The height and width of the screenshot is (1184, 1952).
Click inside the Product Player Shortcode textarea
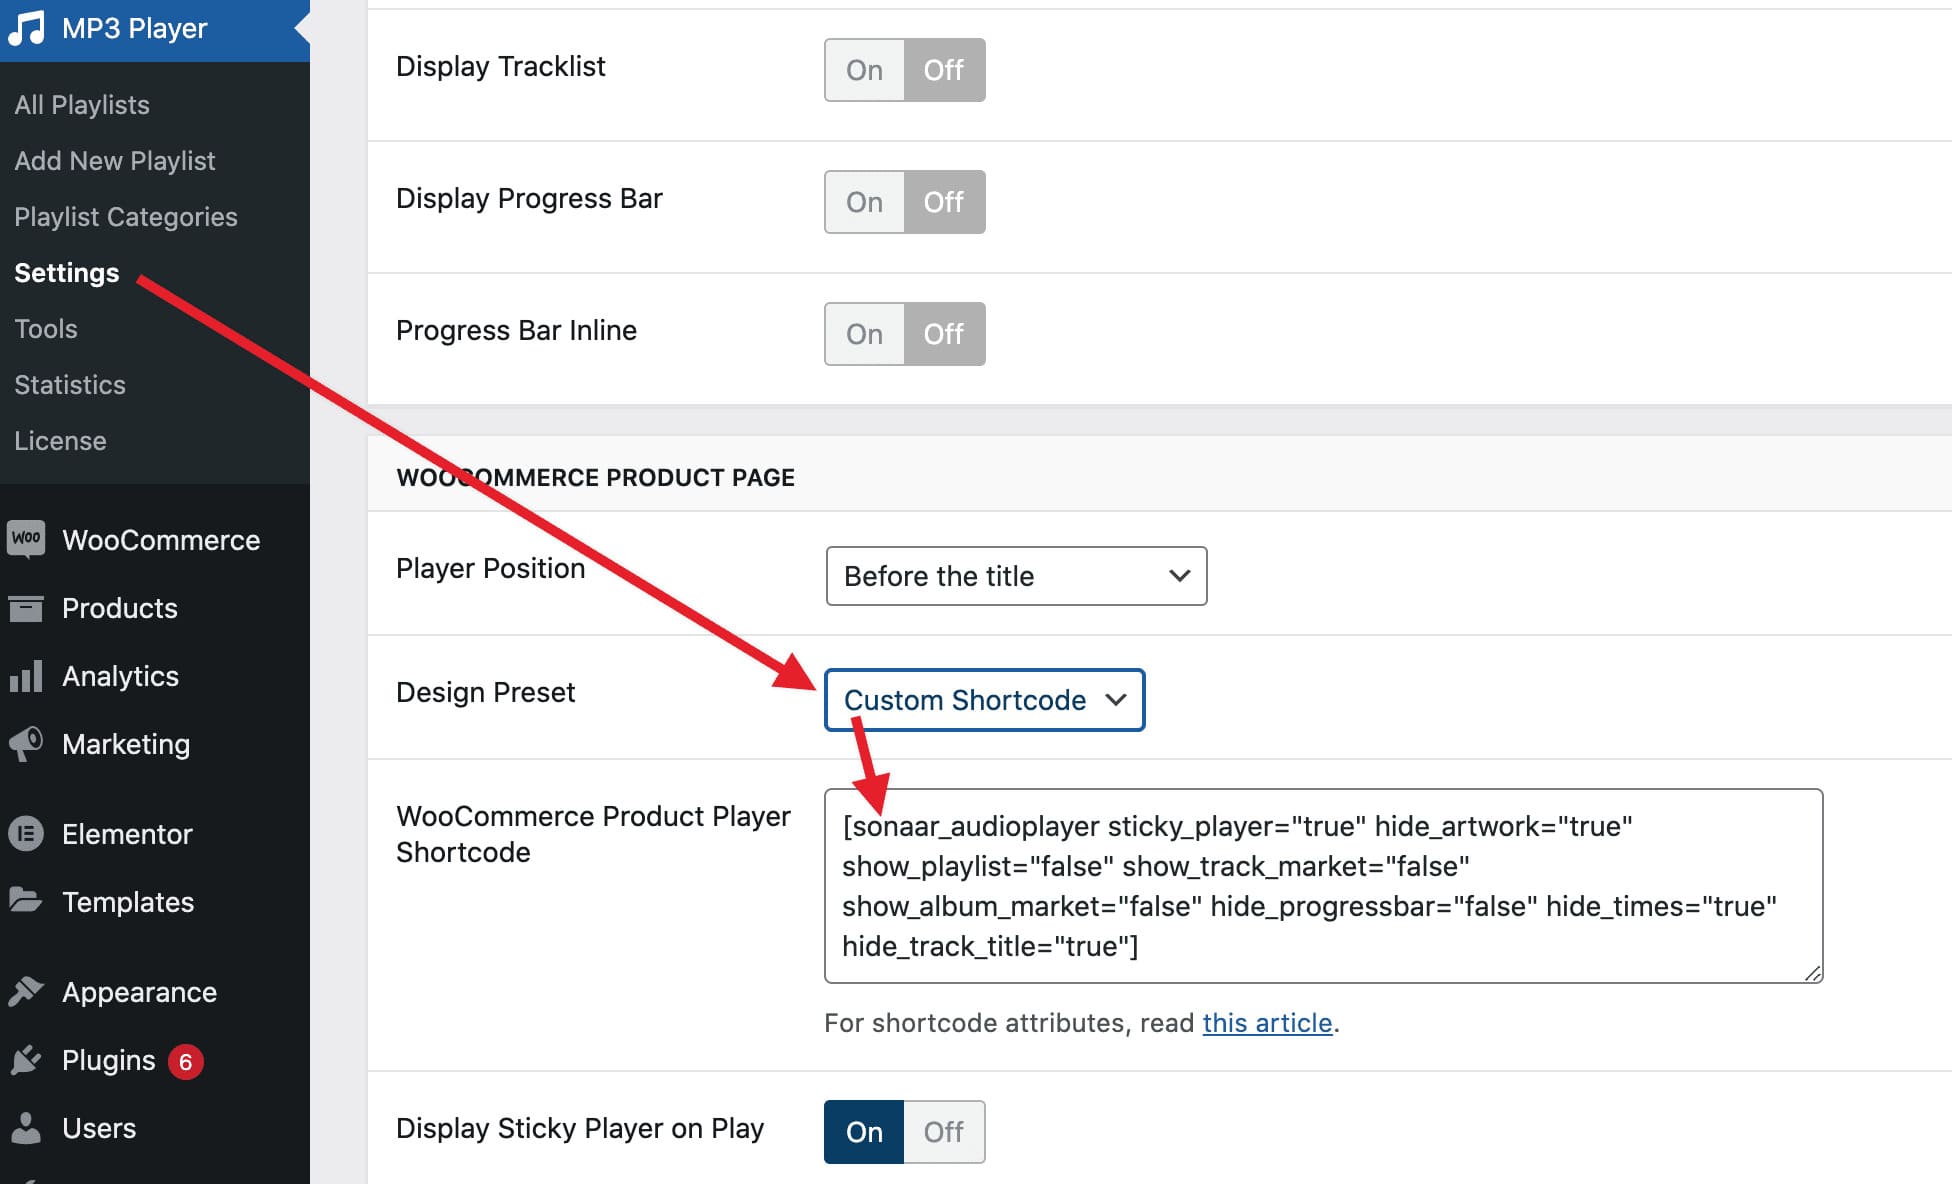[x=1323, y=886]
